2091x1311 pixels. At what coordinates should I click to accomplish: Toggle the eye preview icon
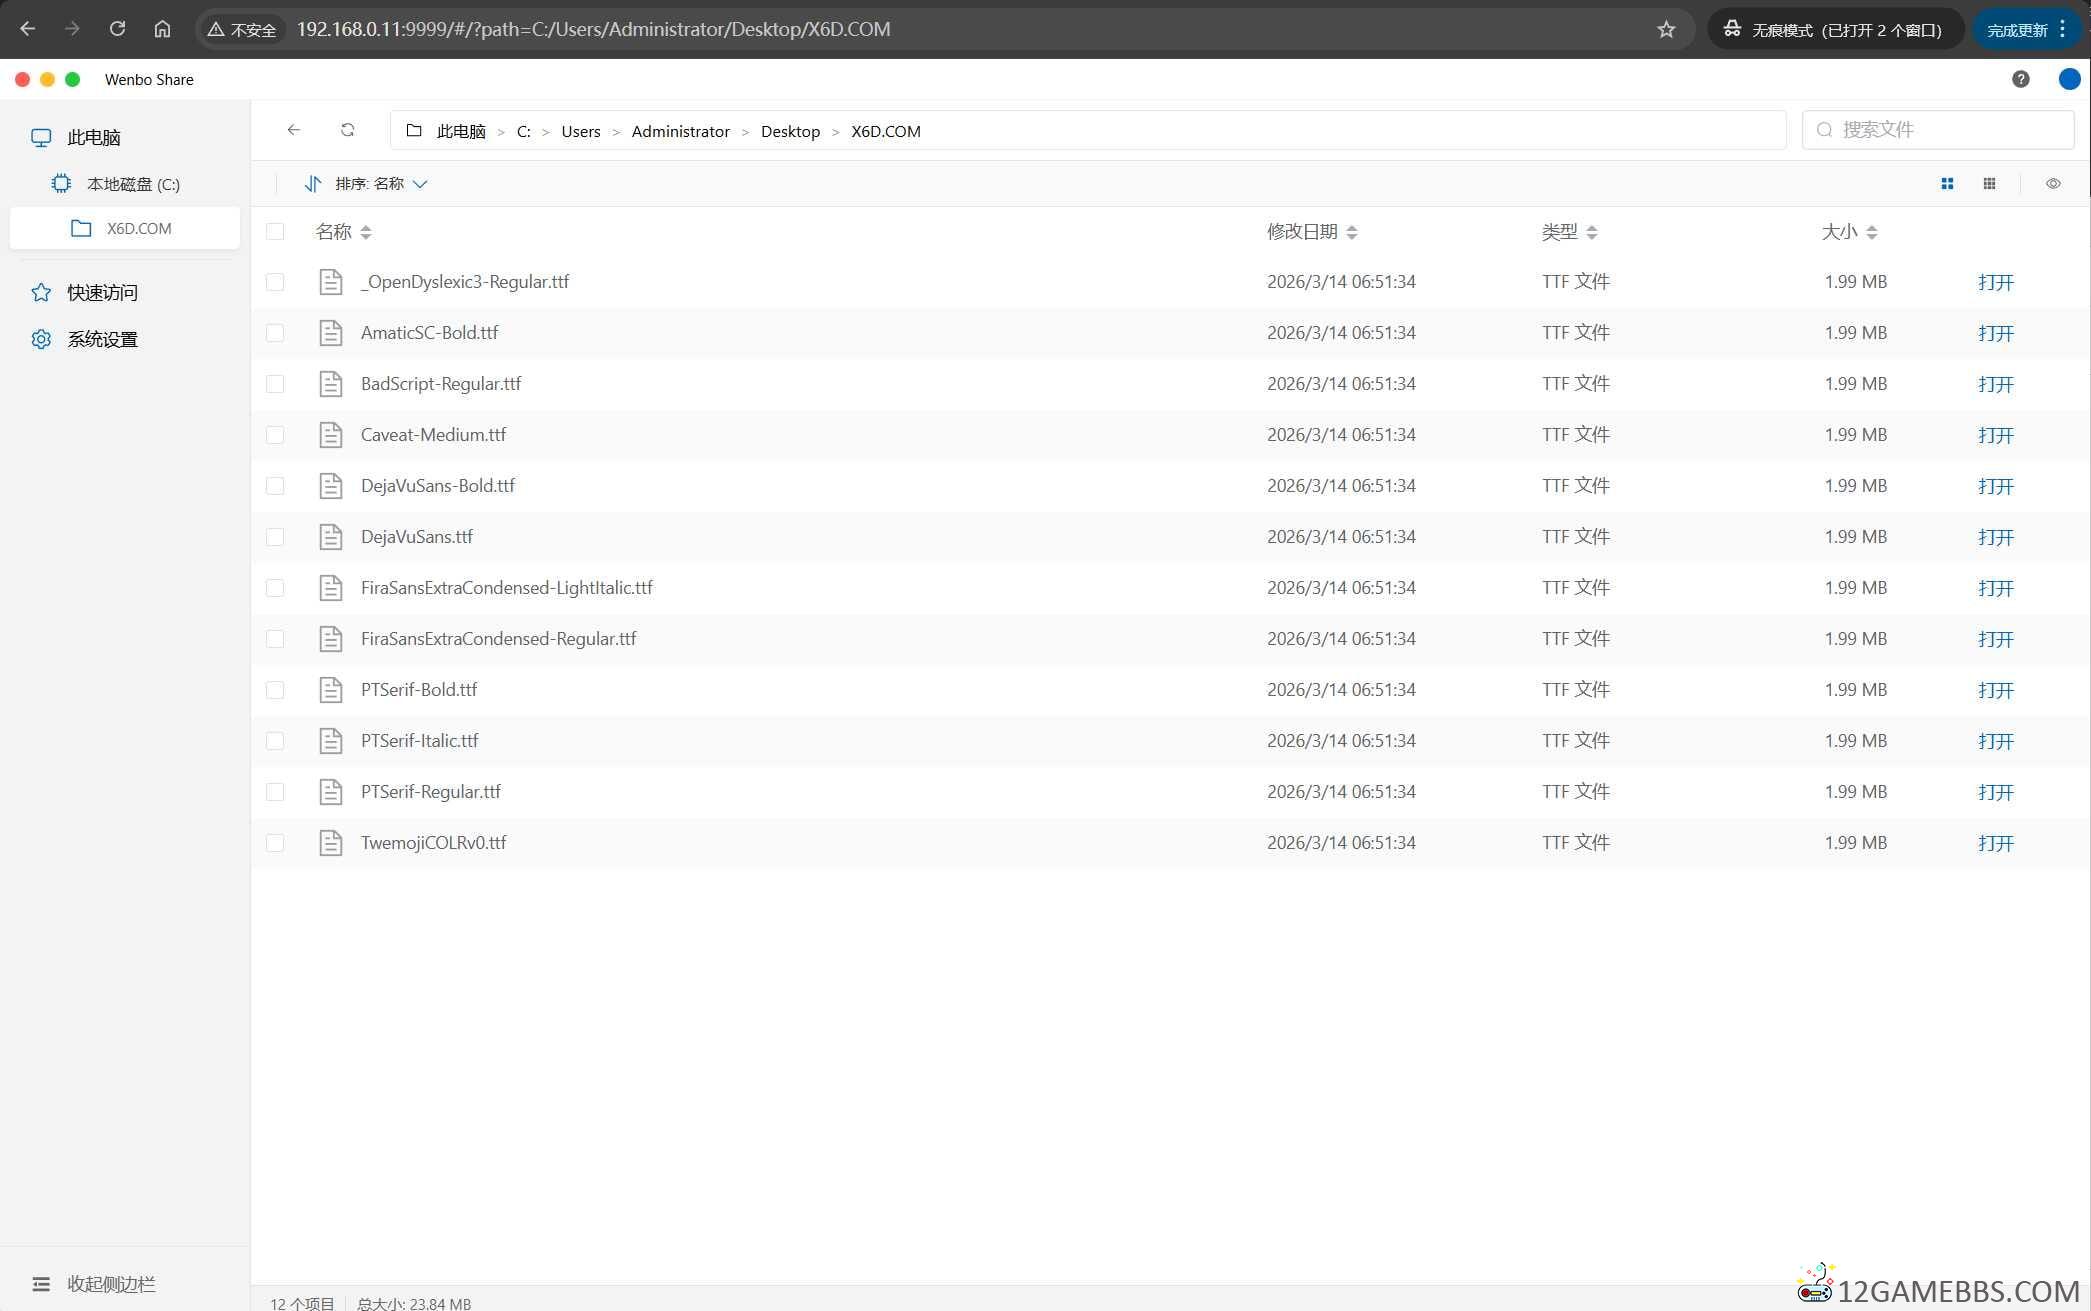click(2053, 184)
